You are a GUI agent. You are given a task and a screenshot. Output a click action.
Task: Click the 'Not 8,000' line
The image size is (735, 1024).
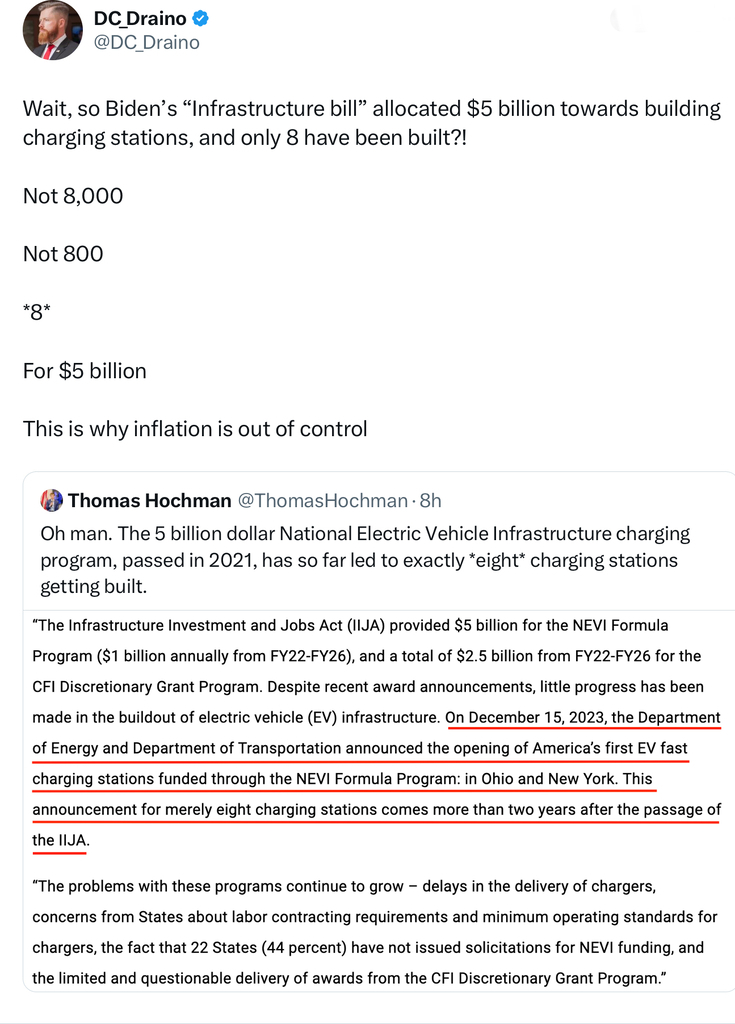tap(73, 196)
